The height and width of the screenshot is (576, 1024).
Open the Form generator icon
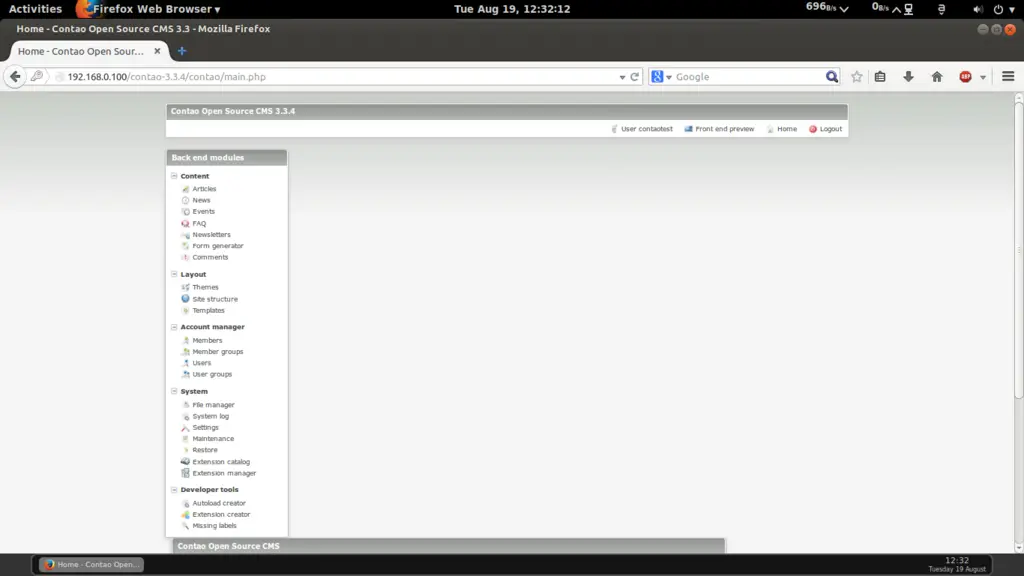point(185,246)
